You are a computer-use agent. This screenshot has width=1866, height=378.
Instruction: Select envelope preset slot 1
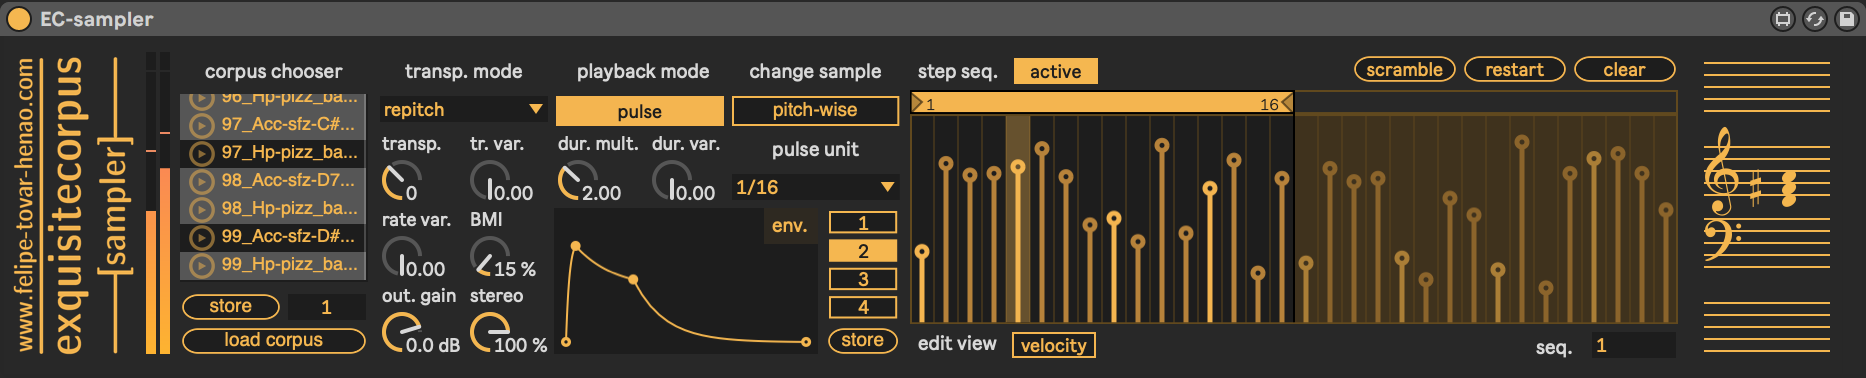coord(863,223)
